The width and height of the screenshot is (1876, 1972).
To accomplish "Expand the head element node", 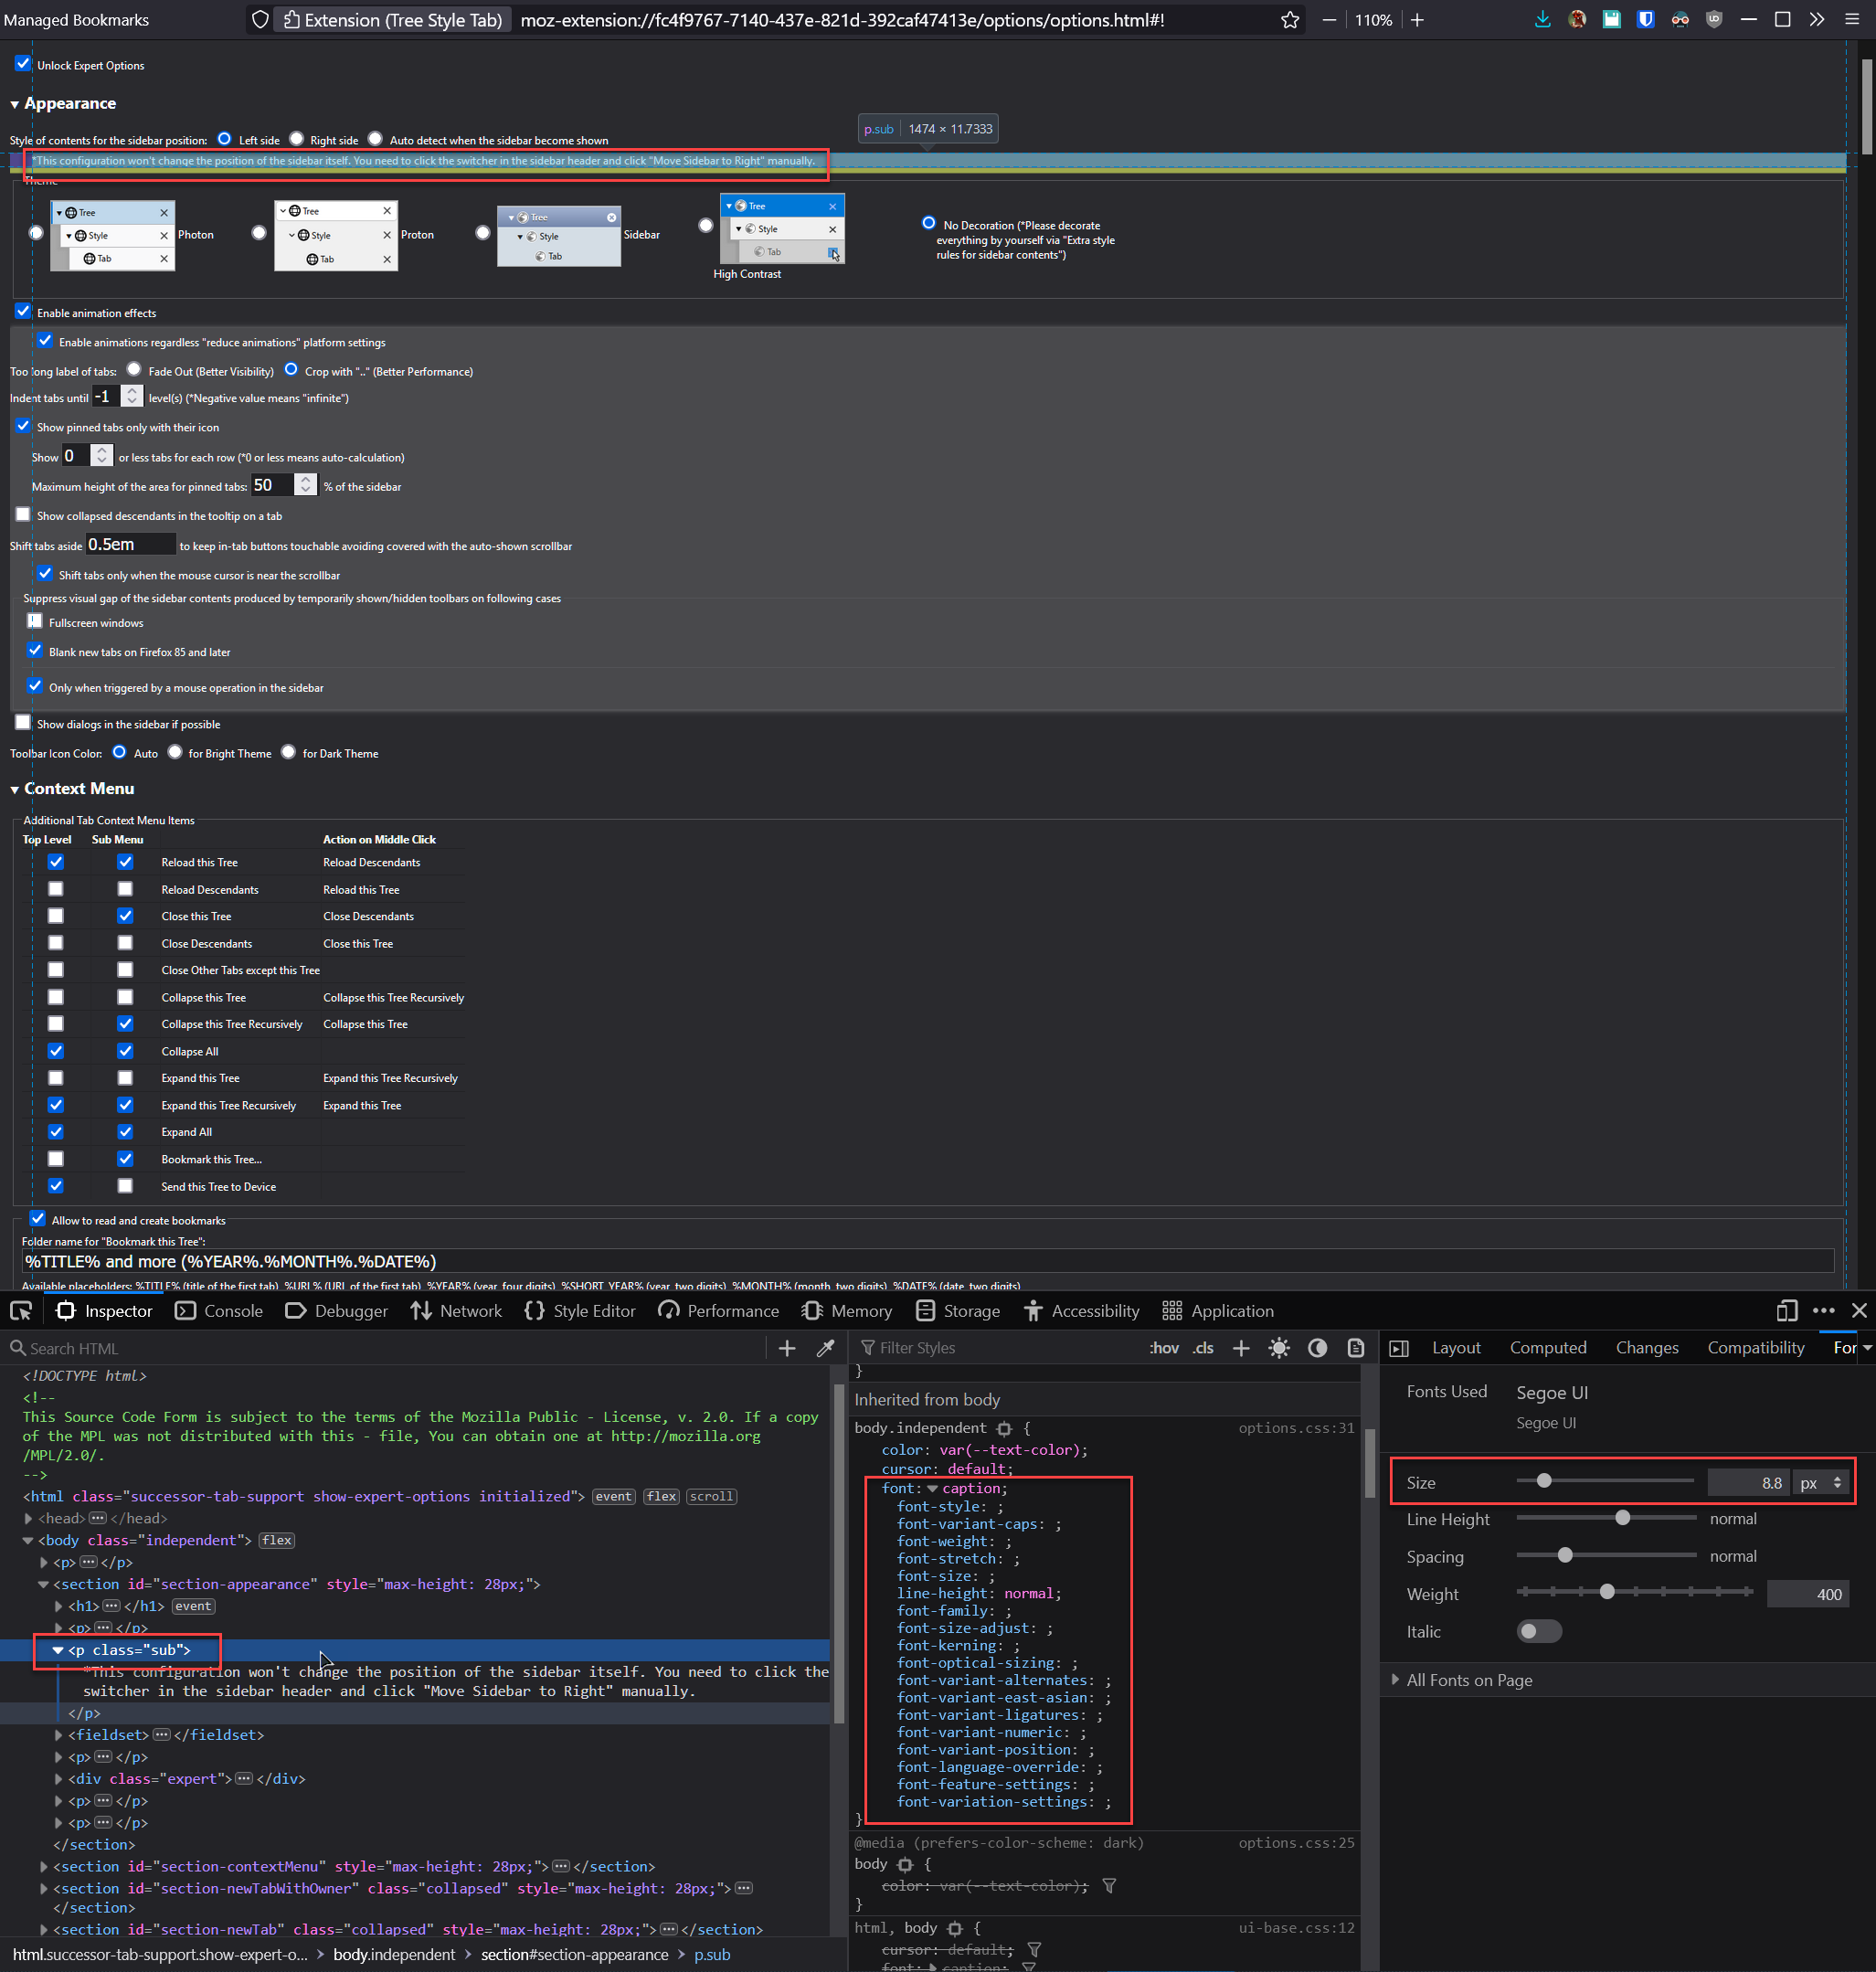I will tap(29, 1518).
